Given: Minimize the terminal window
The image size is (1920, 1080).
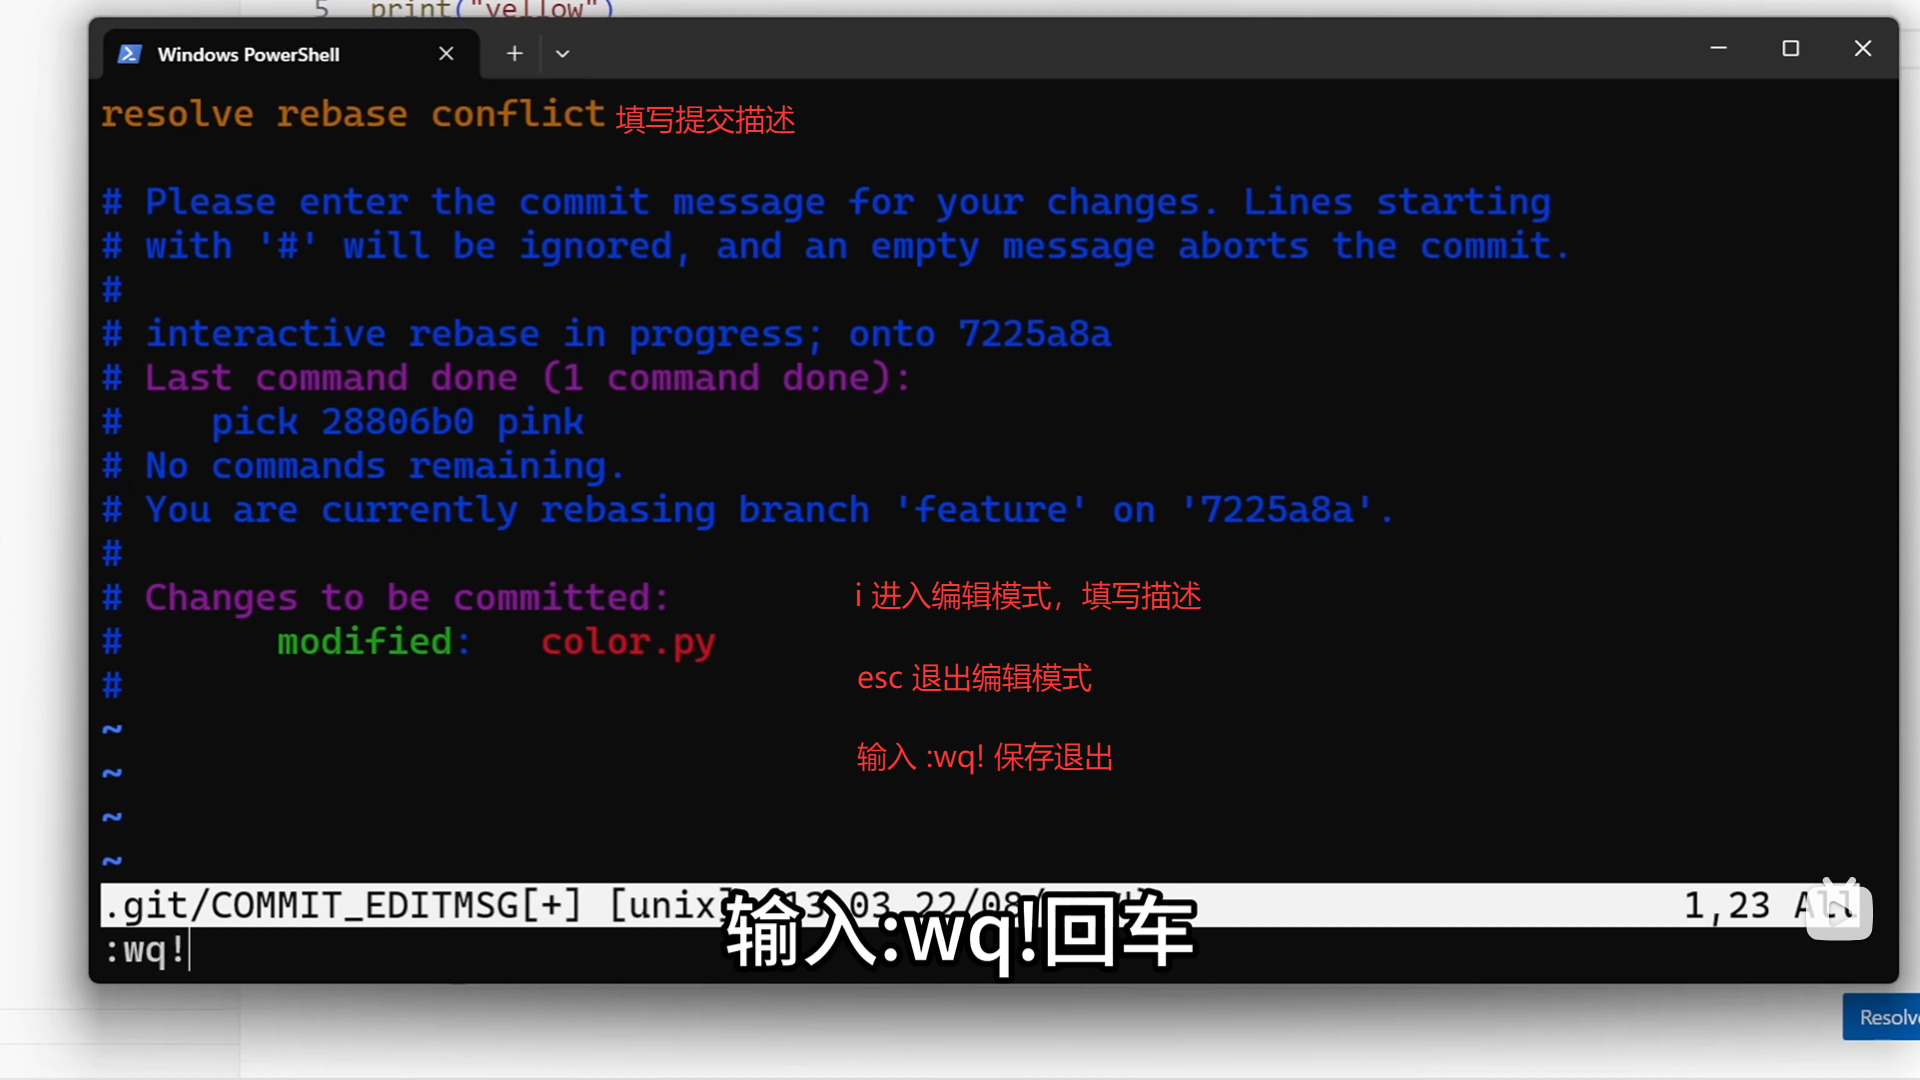Looking at the screenshot, I should coord(1718,48).
